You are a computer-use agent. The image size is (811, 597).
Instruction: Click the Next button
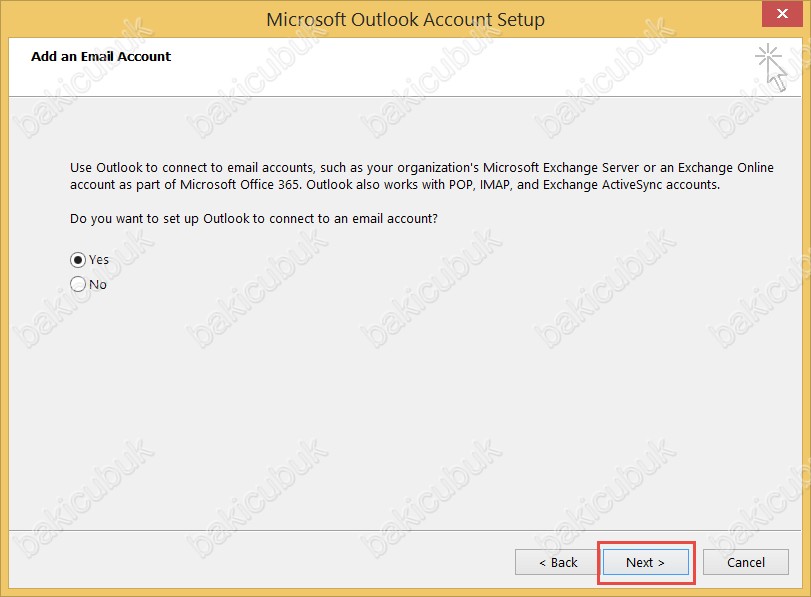(645, 562)
